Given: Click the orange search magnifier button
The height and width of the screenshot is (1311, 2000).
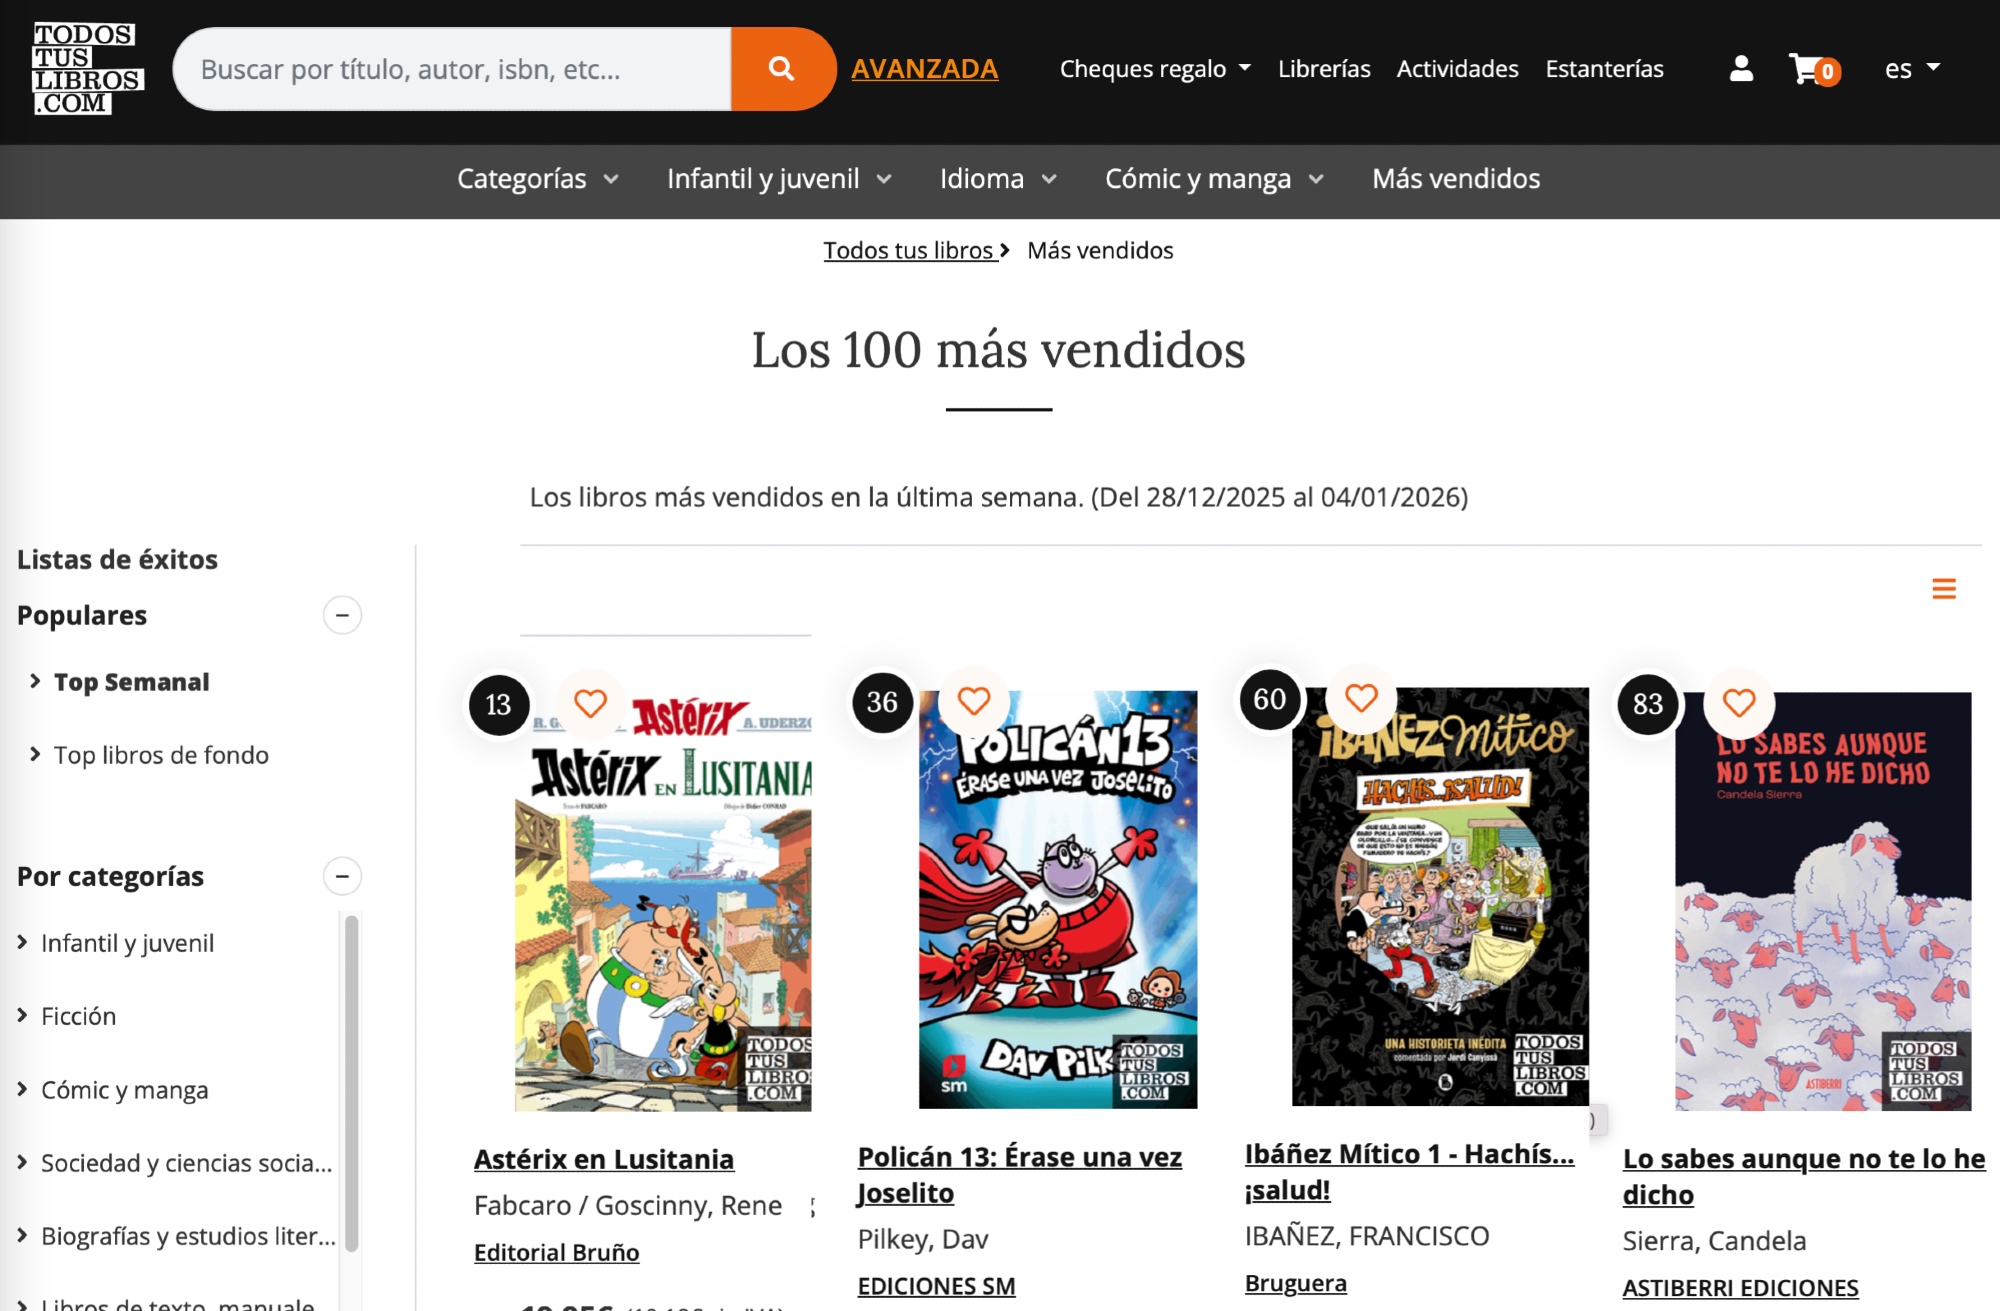Looking at the screenshot, I should click(x=782, y=69).
